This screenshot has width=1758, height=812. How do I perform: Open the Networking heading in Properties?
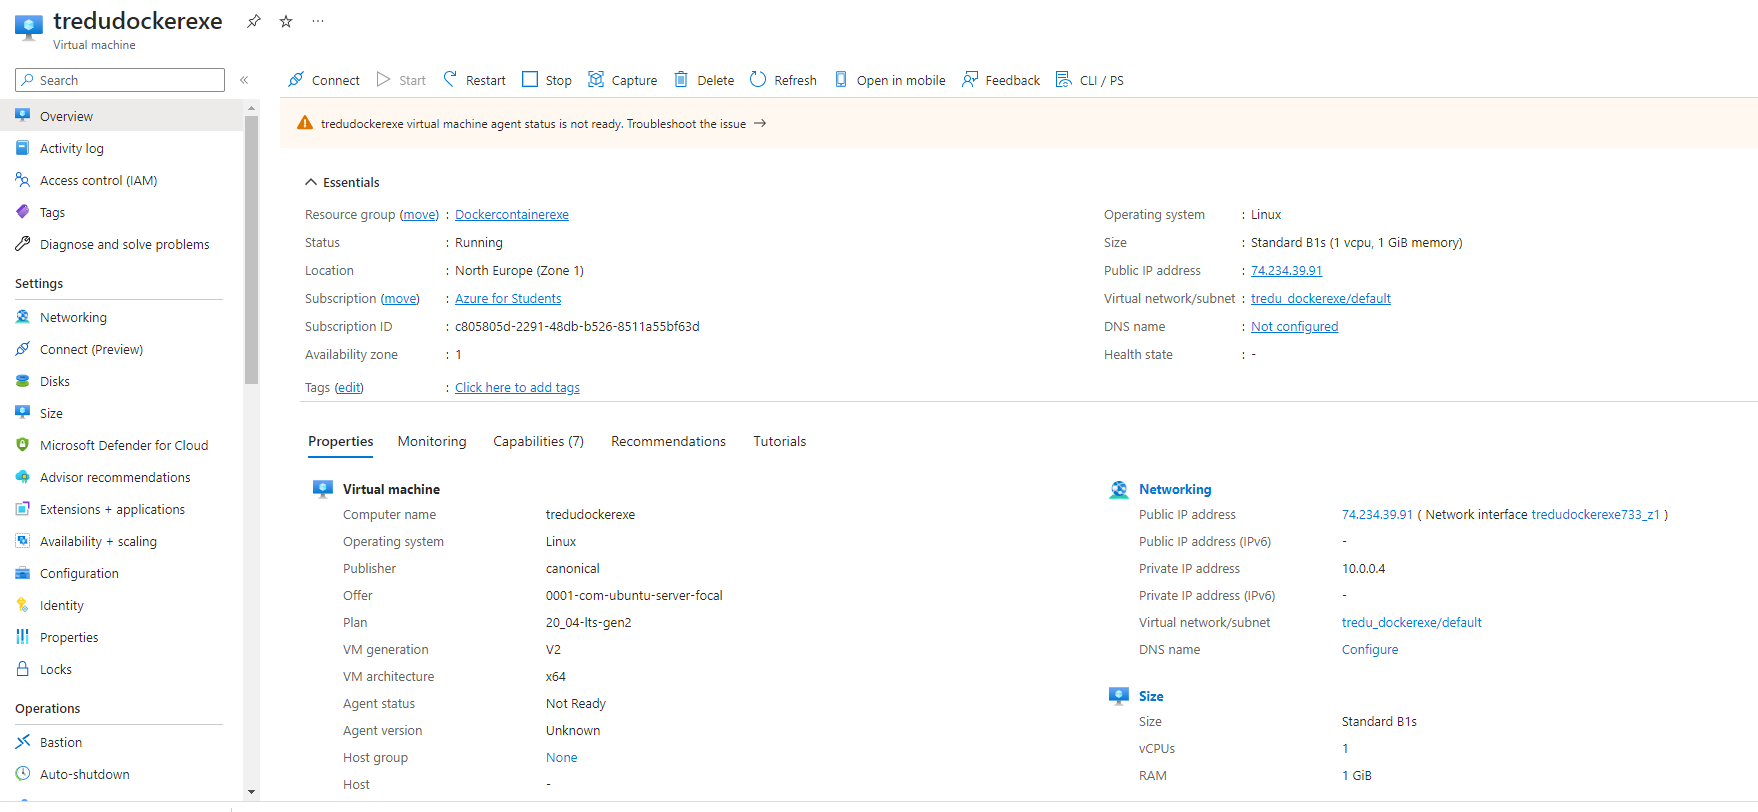point(1175,489)
